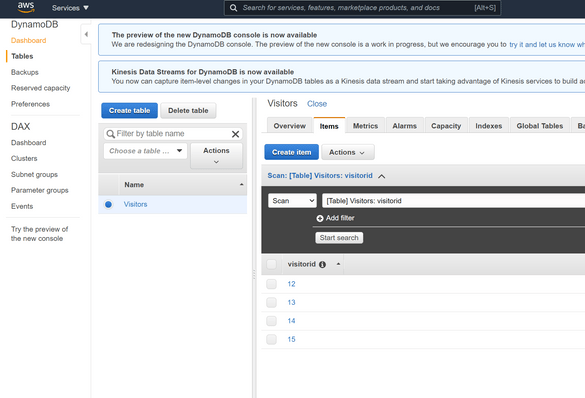This screenshot has height=398, width=585.
Task: Click the plus icon next to Add filter
Action: pos(320,219)
